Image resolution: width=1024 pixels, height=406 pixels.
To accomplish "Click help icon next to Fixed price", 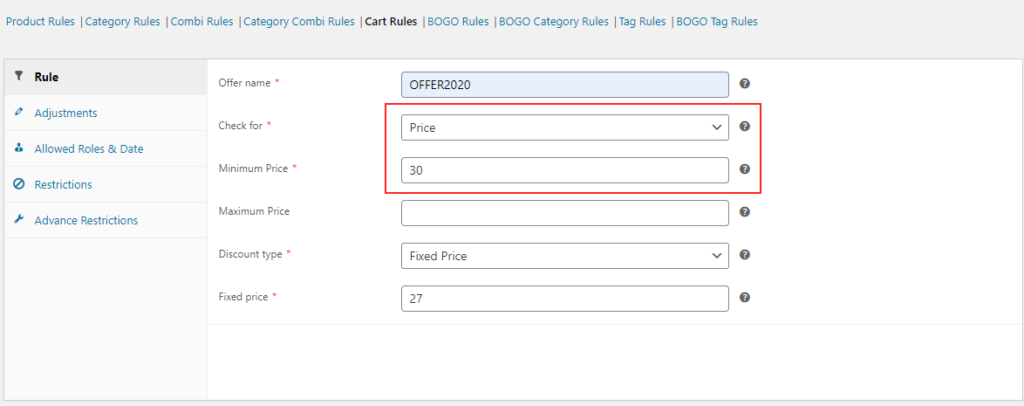I will click(745, 298).
